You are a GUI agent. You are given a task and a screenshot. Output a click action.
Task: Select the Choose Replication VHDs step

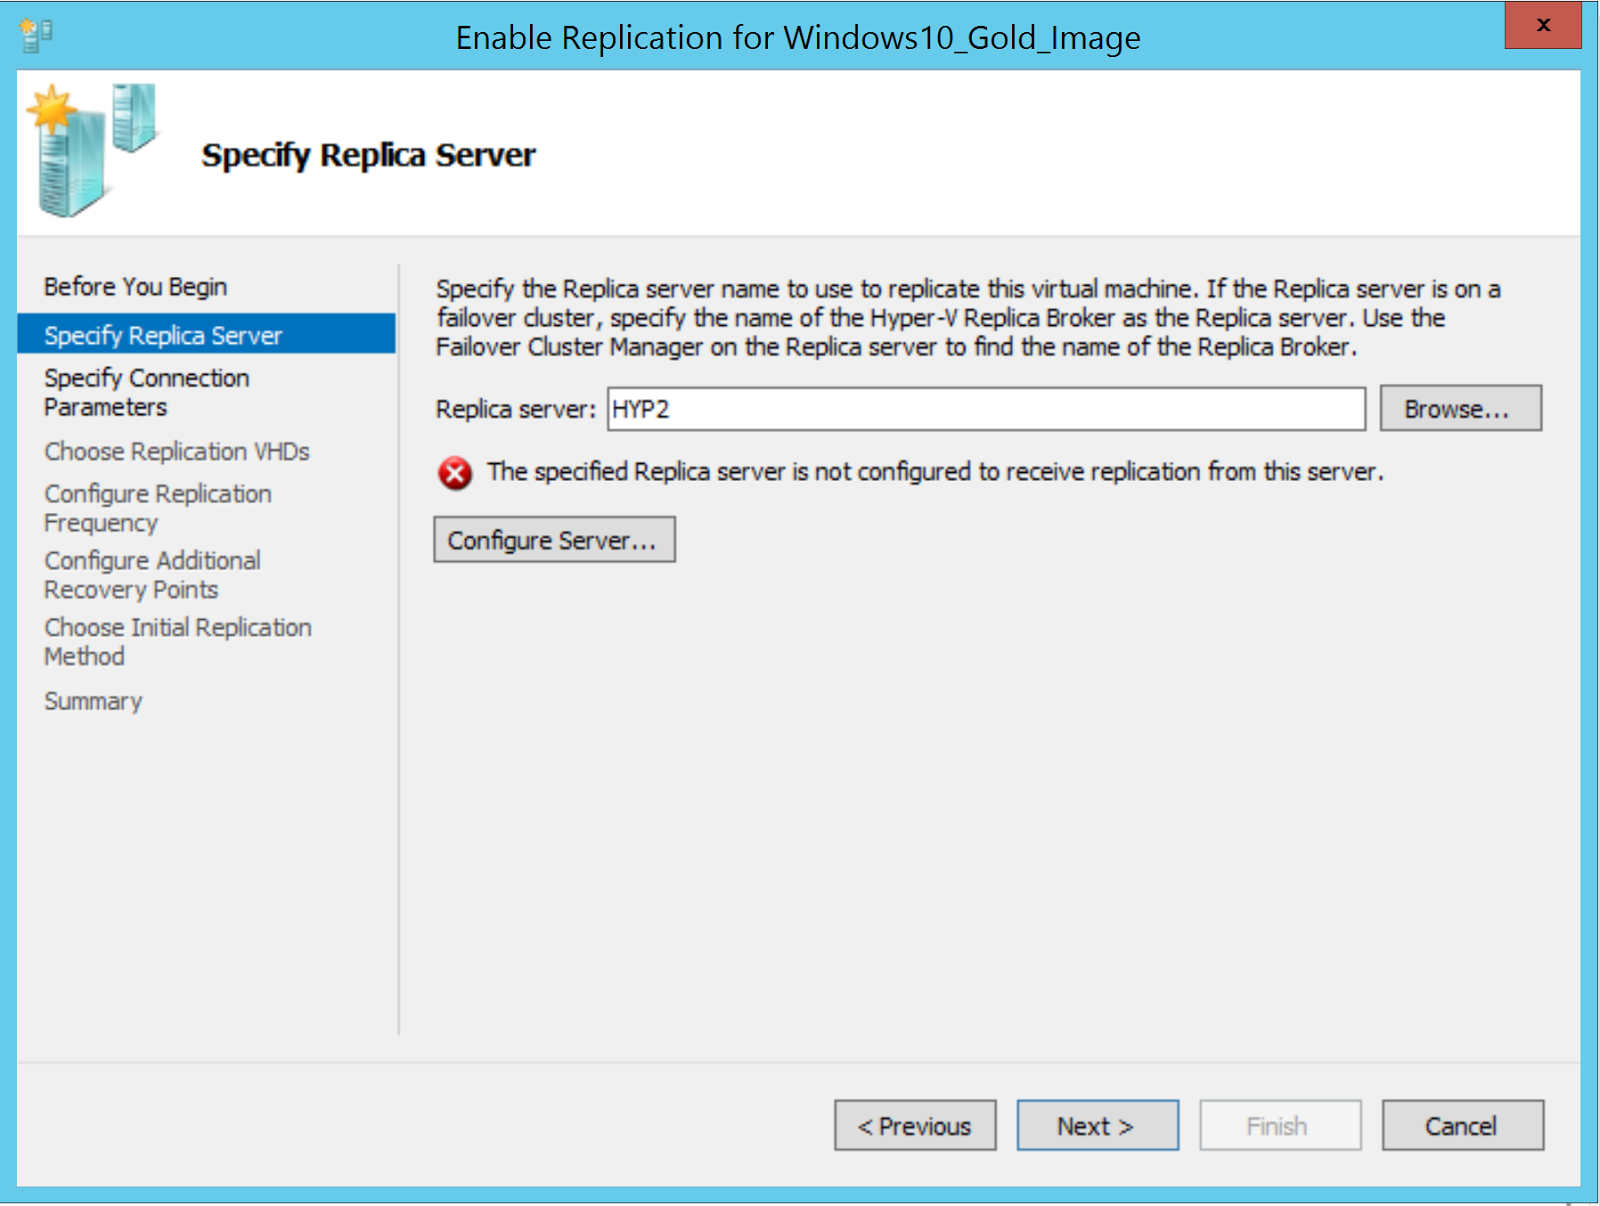tap(177, 452)
